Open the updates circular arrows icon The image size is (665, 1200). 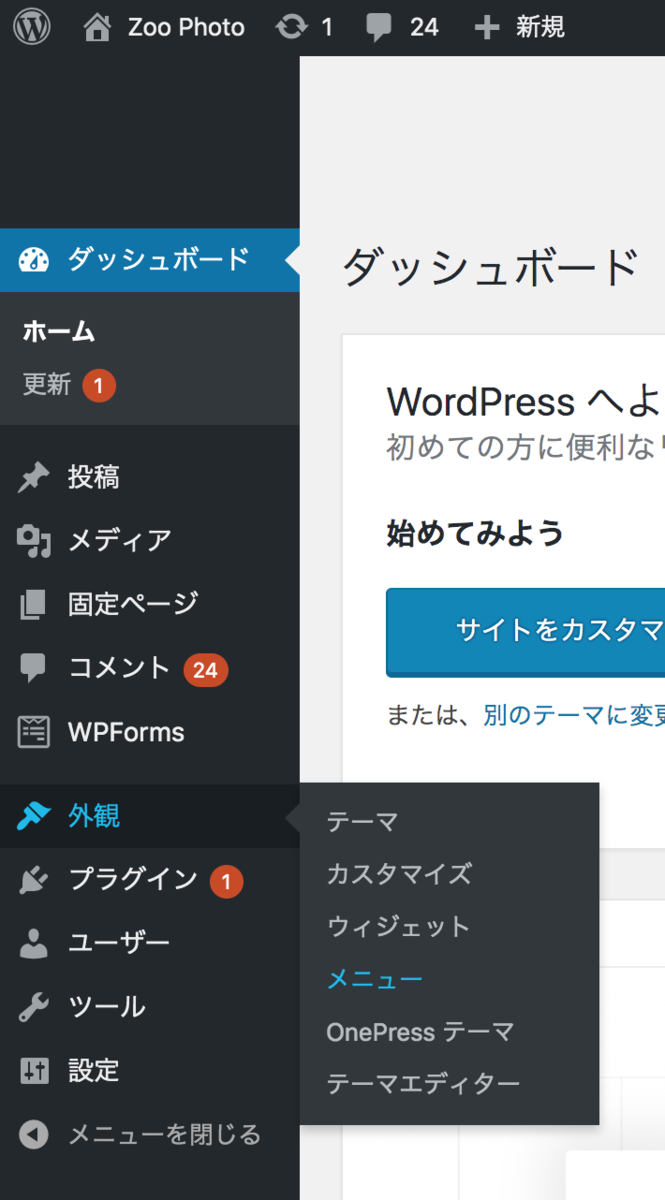(291, 27)
